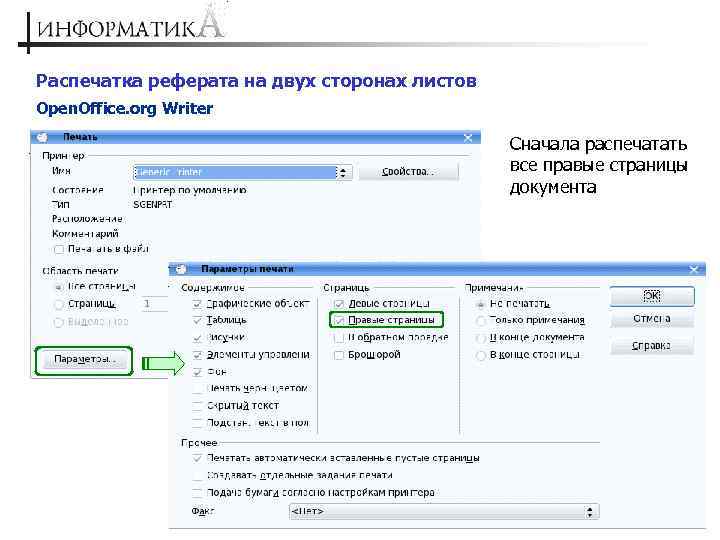Open the Факс dropdown list

[x=444, y=512]
